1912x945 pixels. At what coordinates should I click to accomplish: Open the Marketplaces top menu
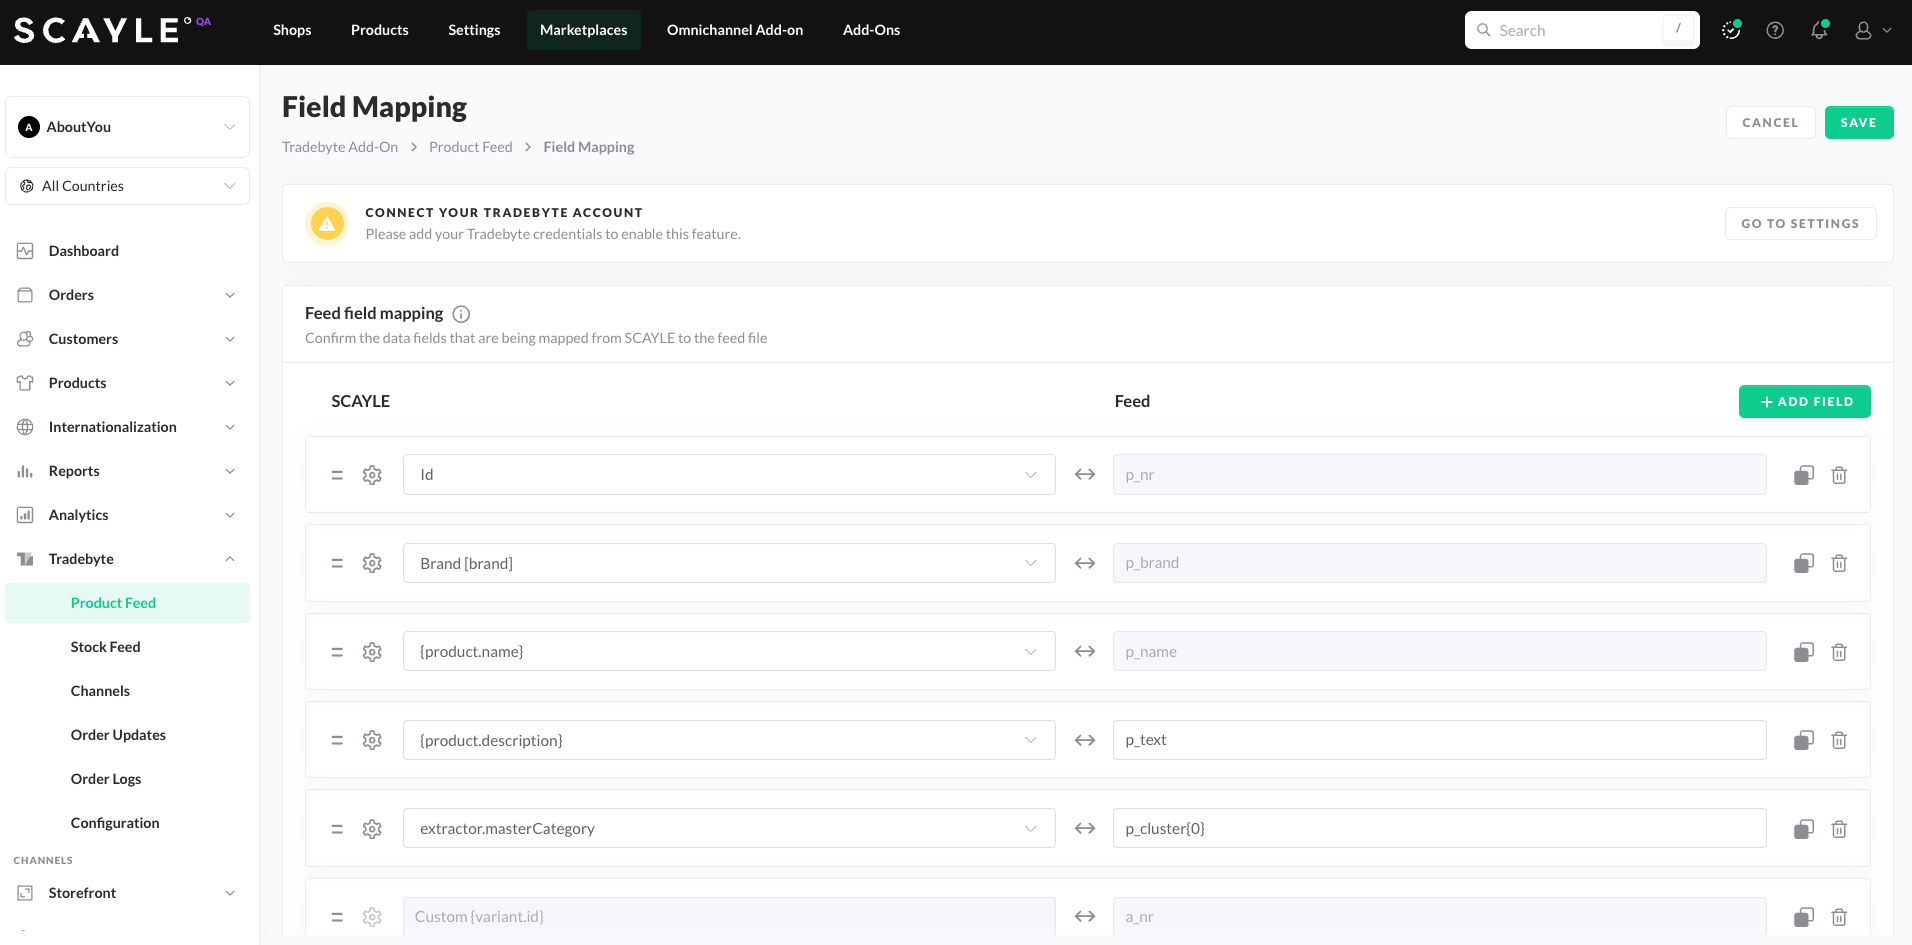[583, 30]
